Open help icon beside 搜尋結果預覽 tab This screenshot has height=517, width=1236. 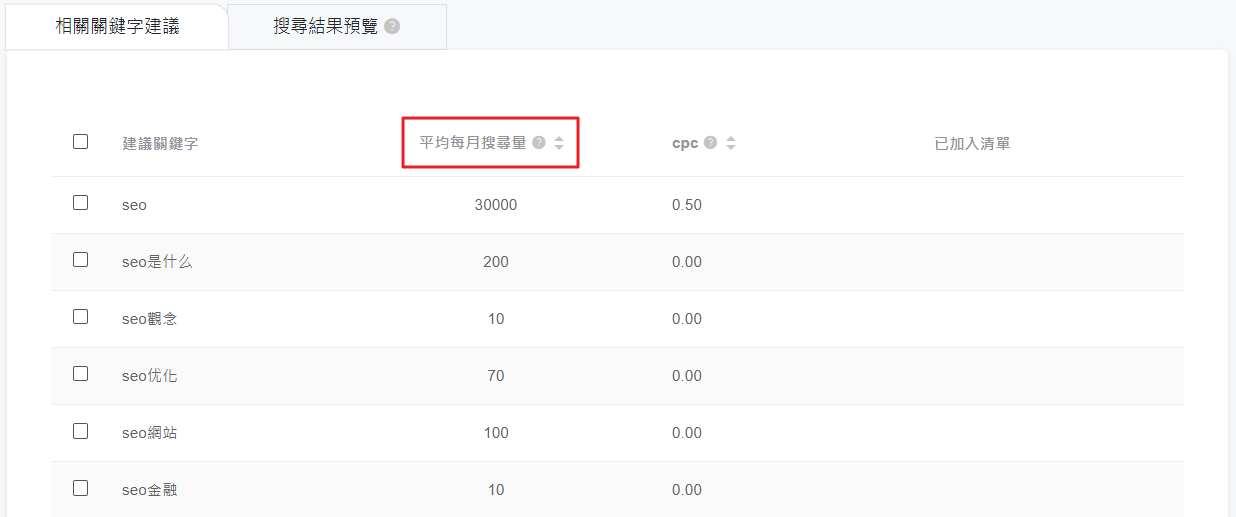coord(392,27)
